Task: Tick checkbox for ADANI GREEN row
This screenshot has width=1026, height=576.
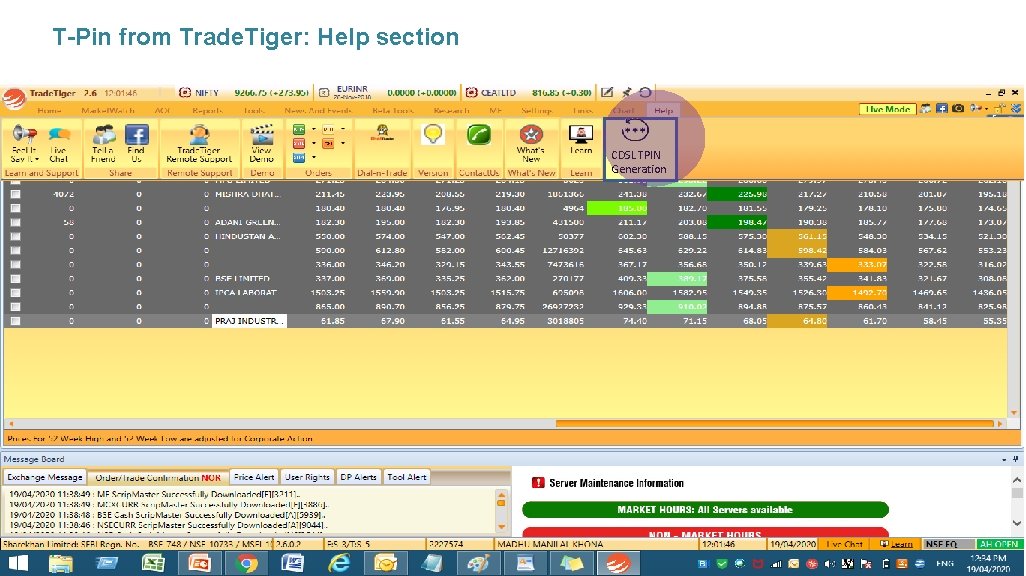Action: 15,223
